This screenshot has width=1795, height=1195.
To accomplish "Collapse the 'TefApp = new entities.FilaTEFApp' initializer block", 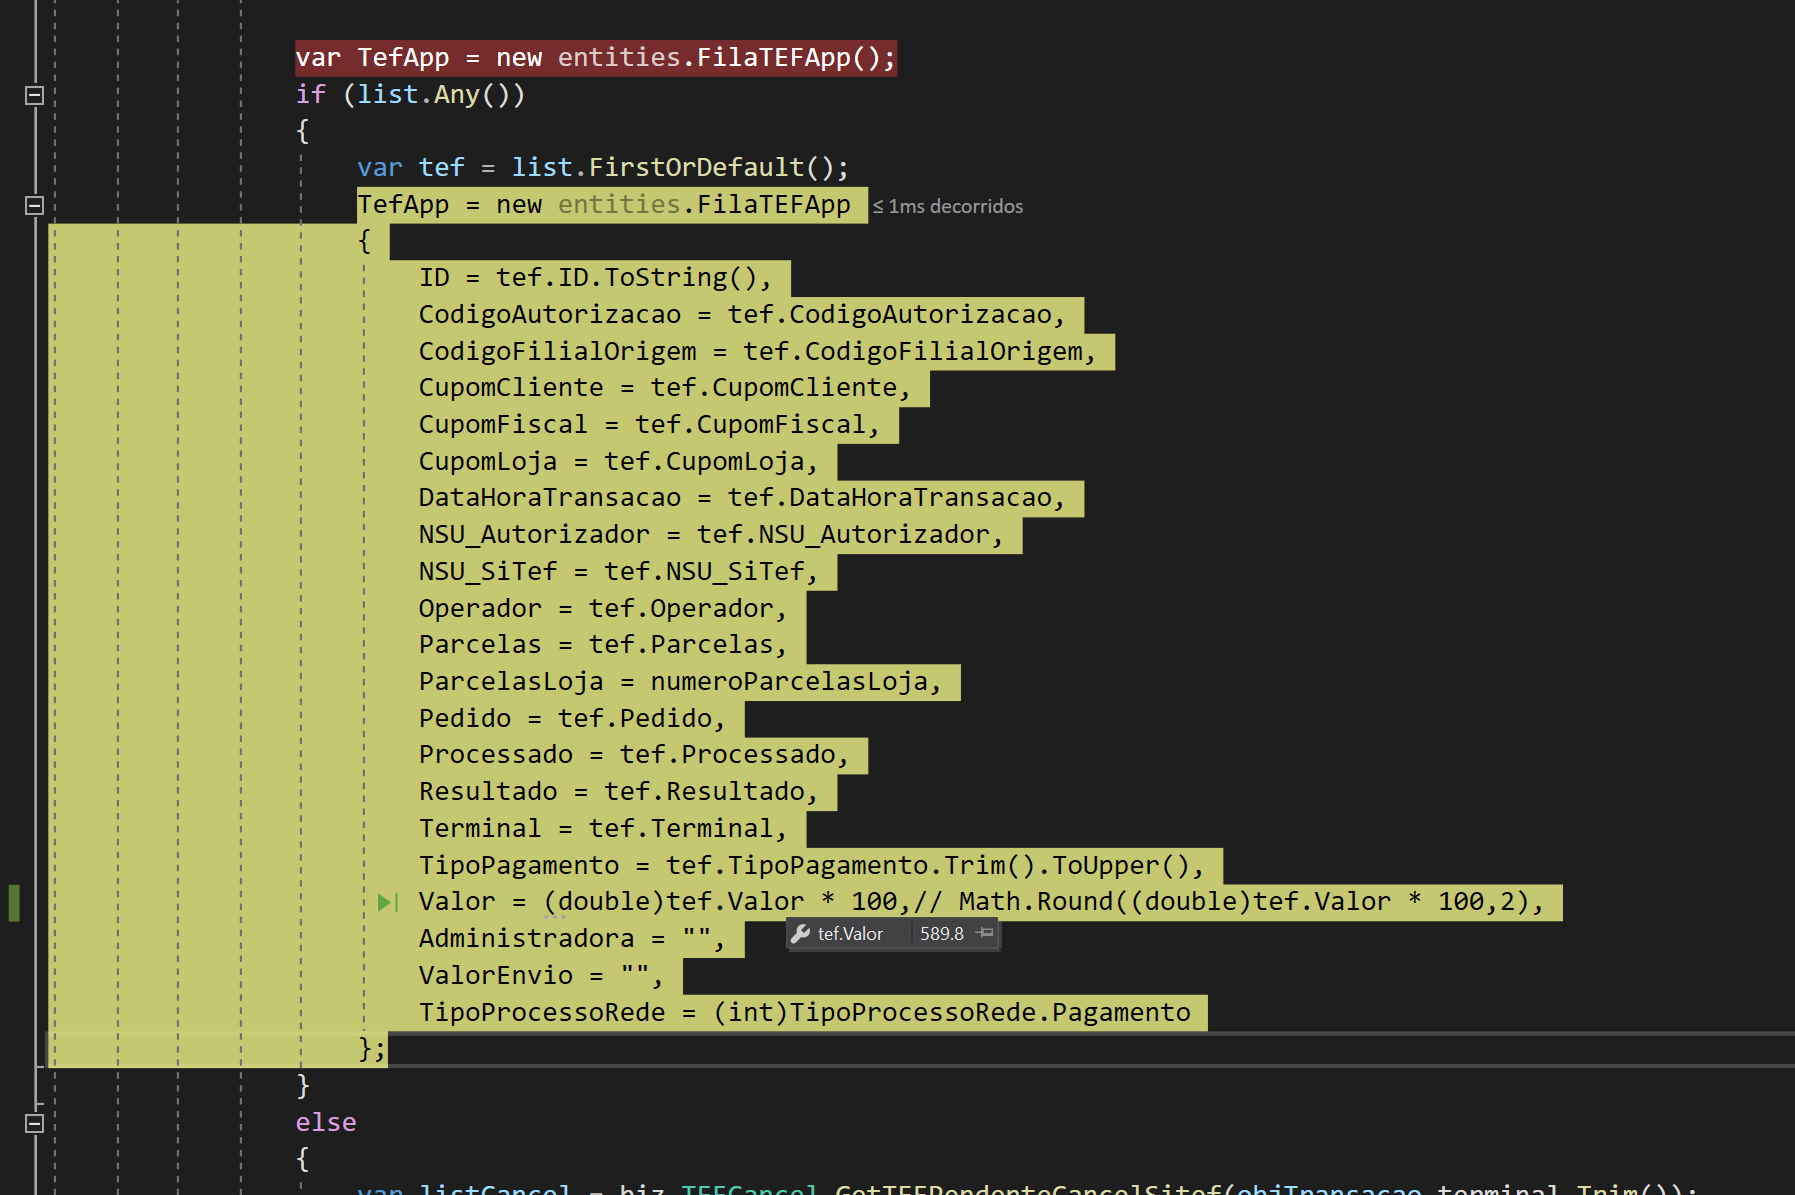I will [x=34, y=205].
